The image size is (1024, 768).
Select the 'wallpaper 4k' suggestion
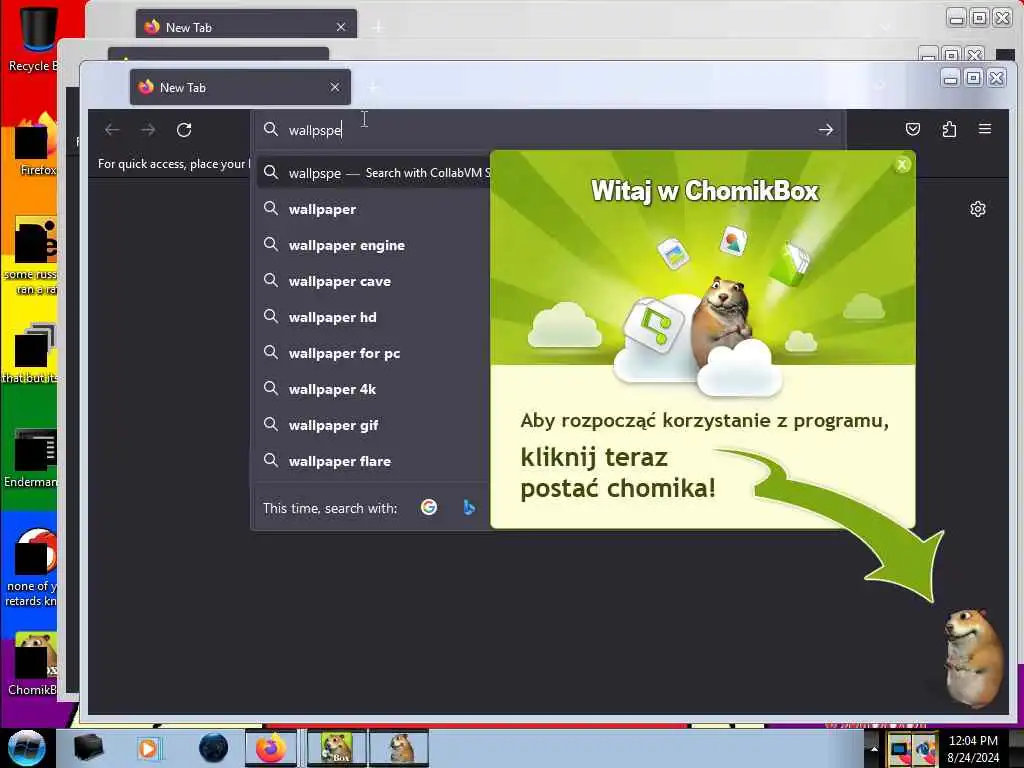[x=372, y=389]
